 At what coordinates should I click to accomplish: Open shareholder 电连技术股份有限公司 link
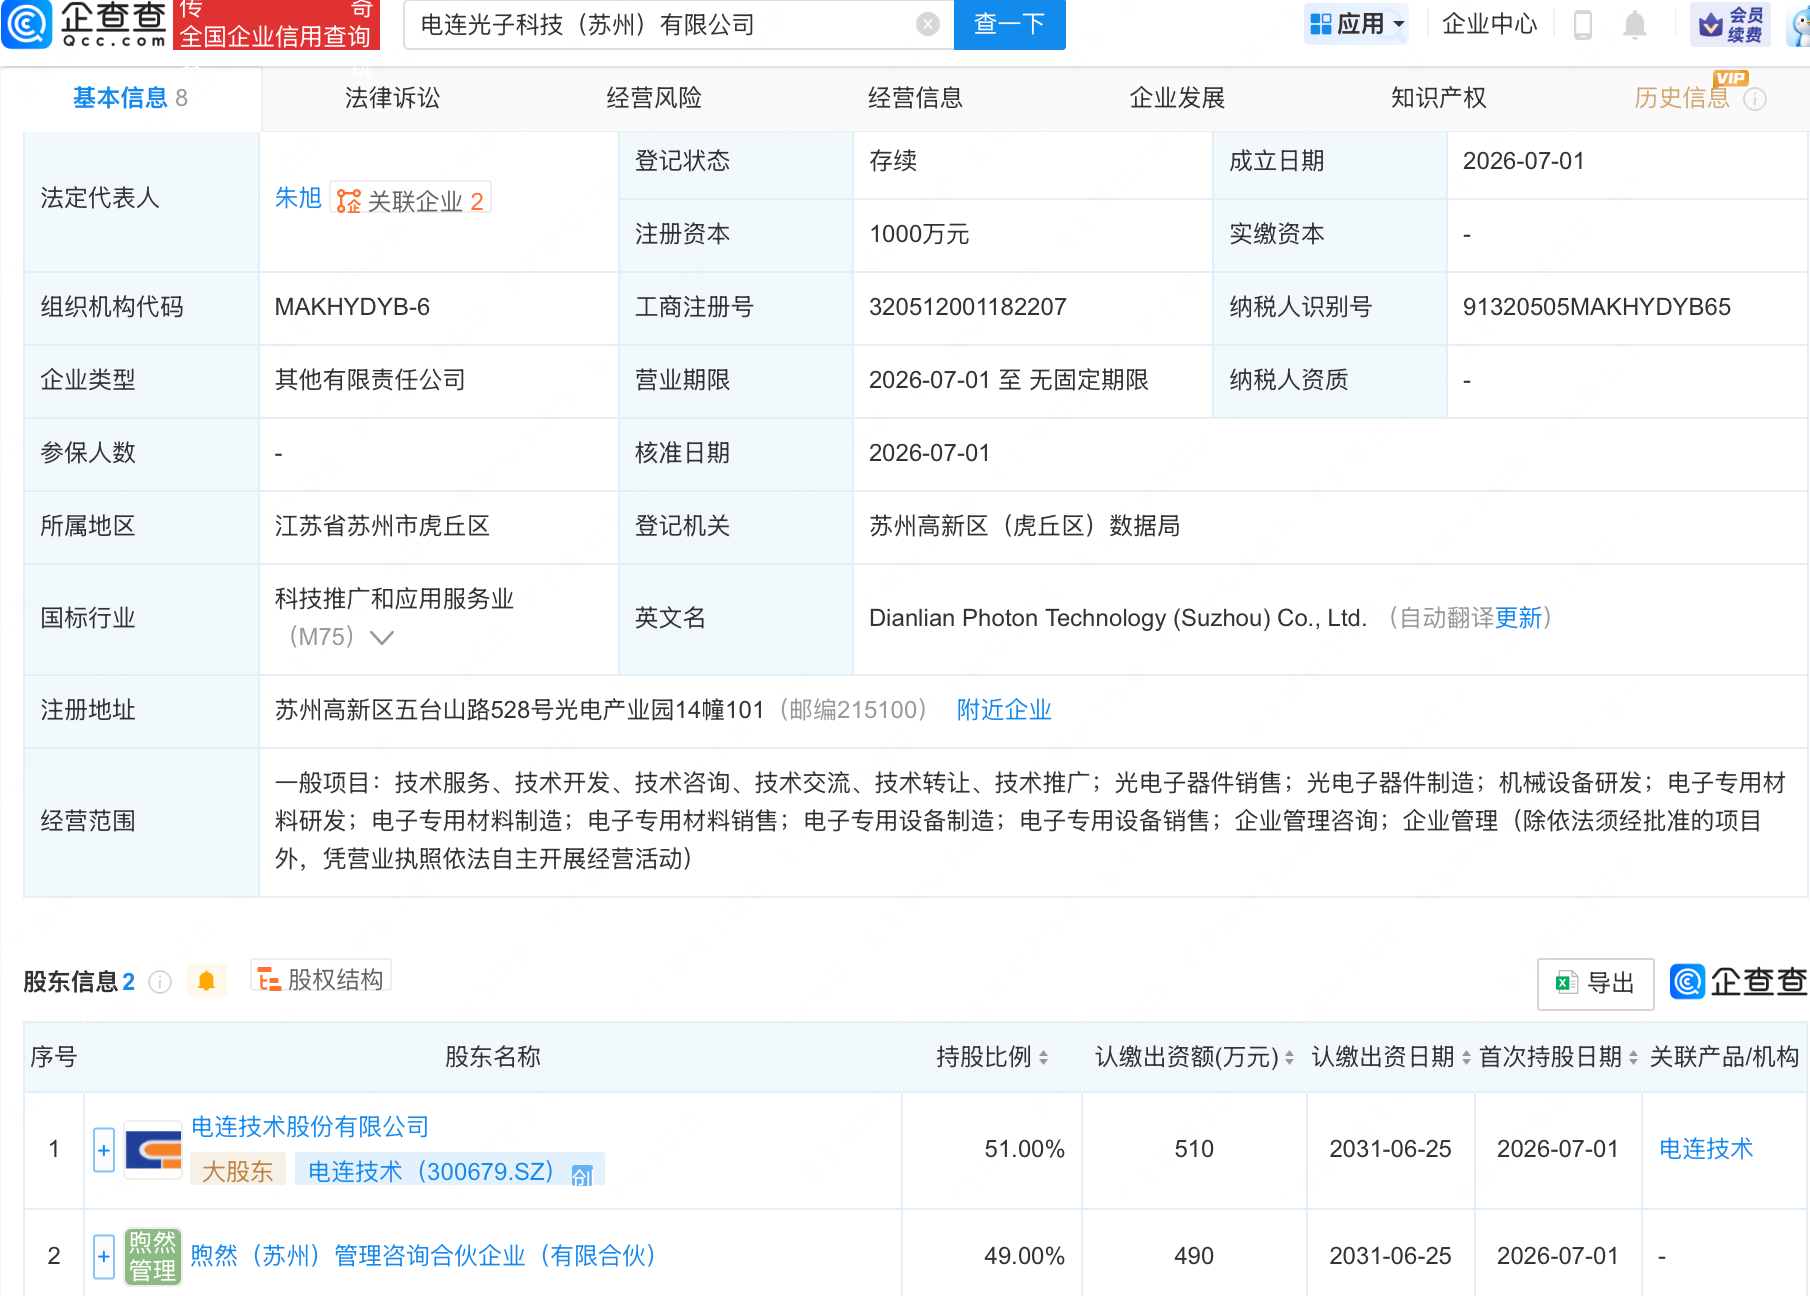pos(310,1127)
